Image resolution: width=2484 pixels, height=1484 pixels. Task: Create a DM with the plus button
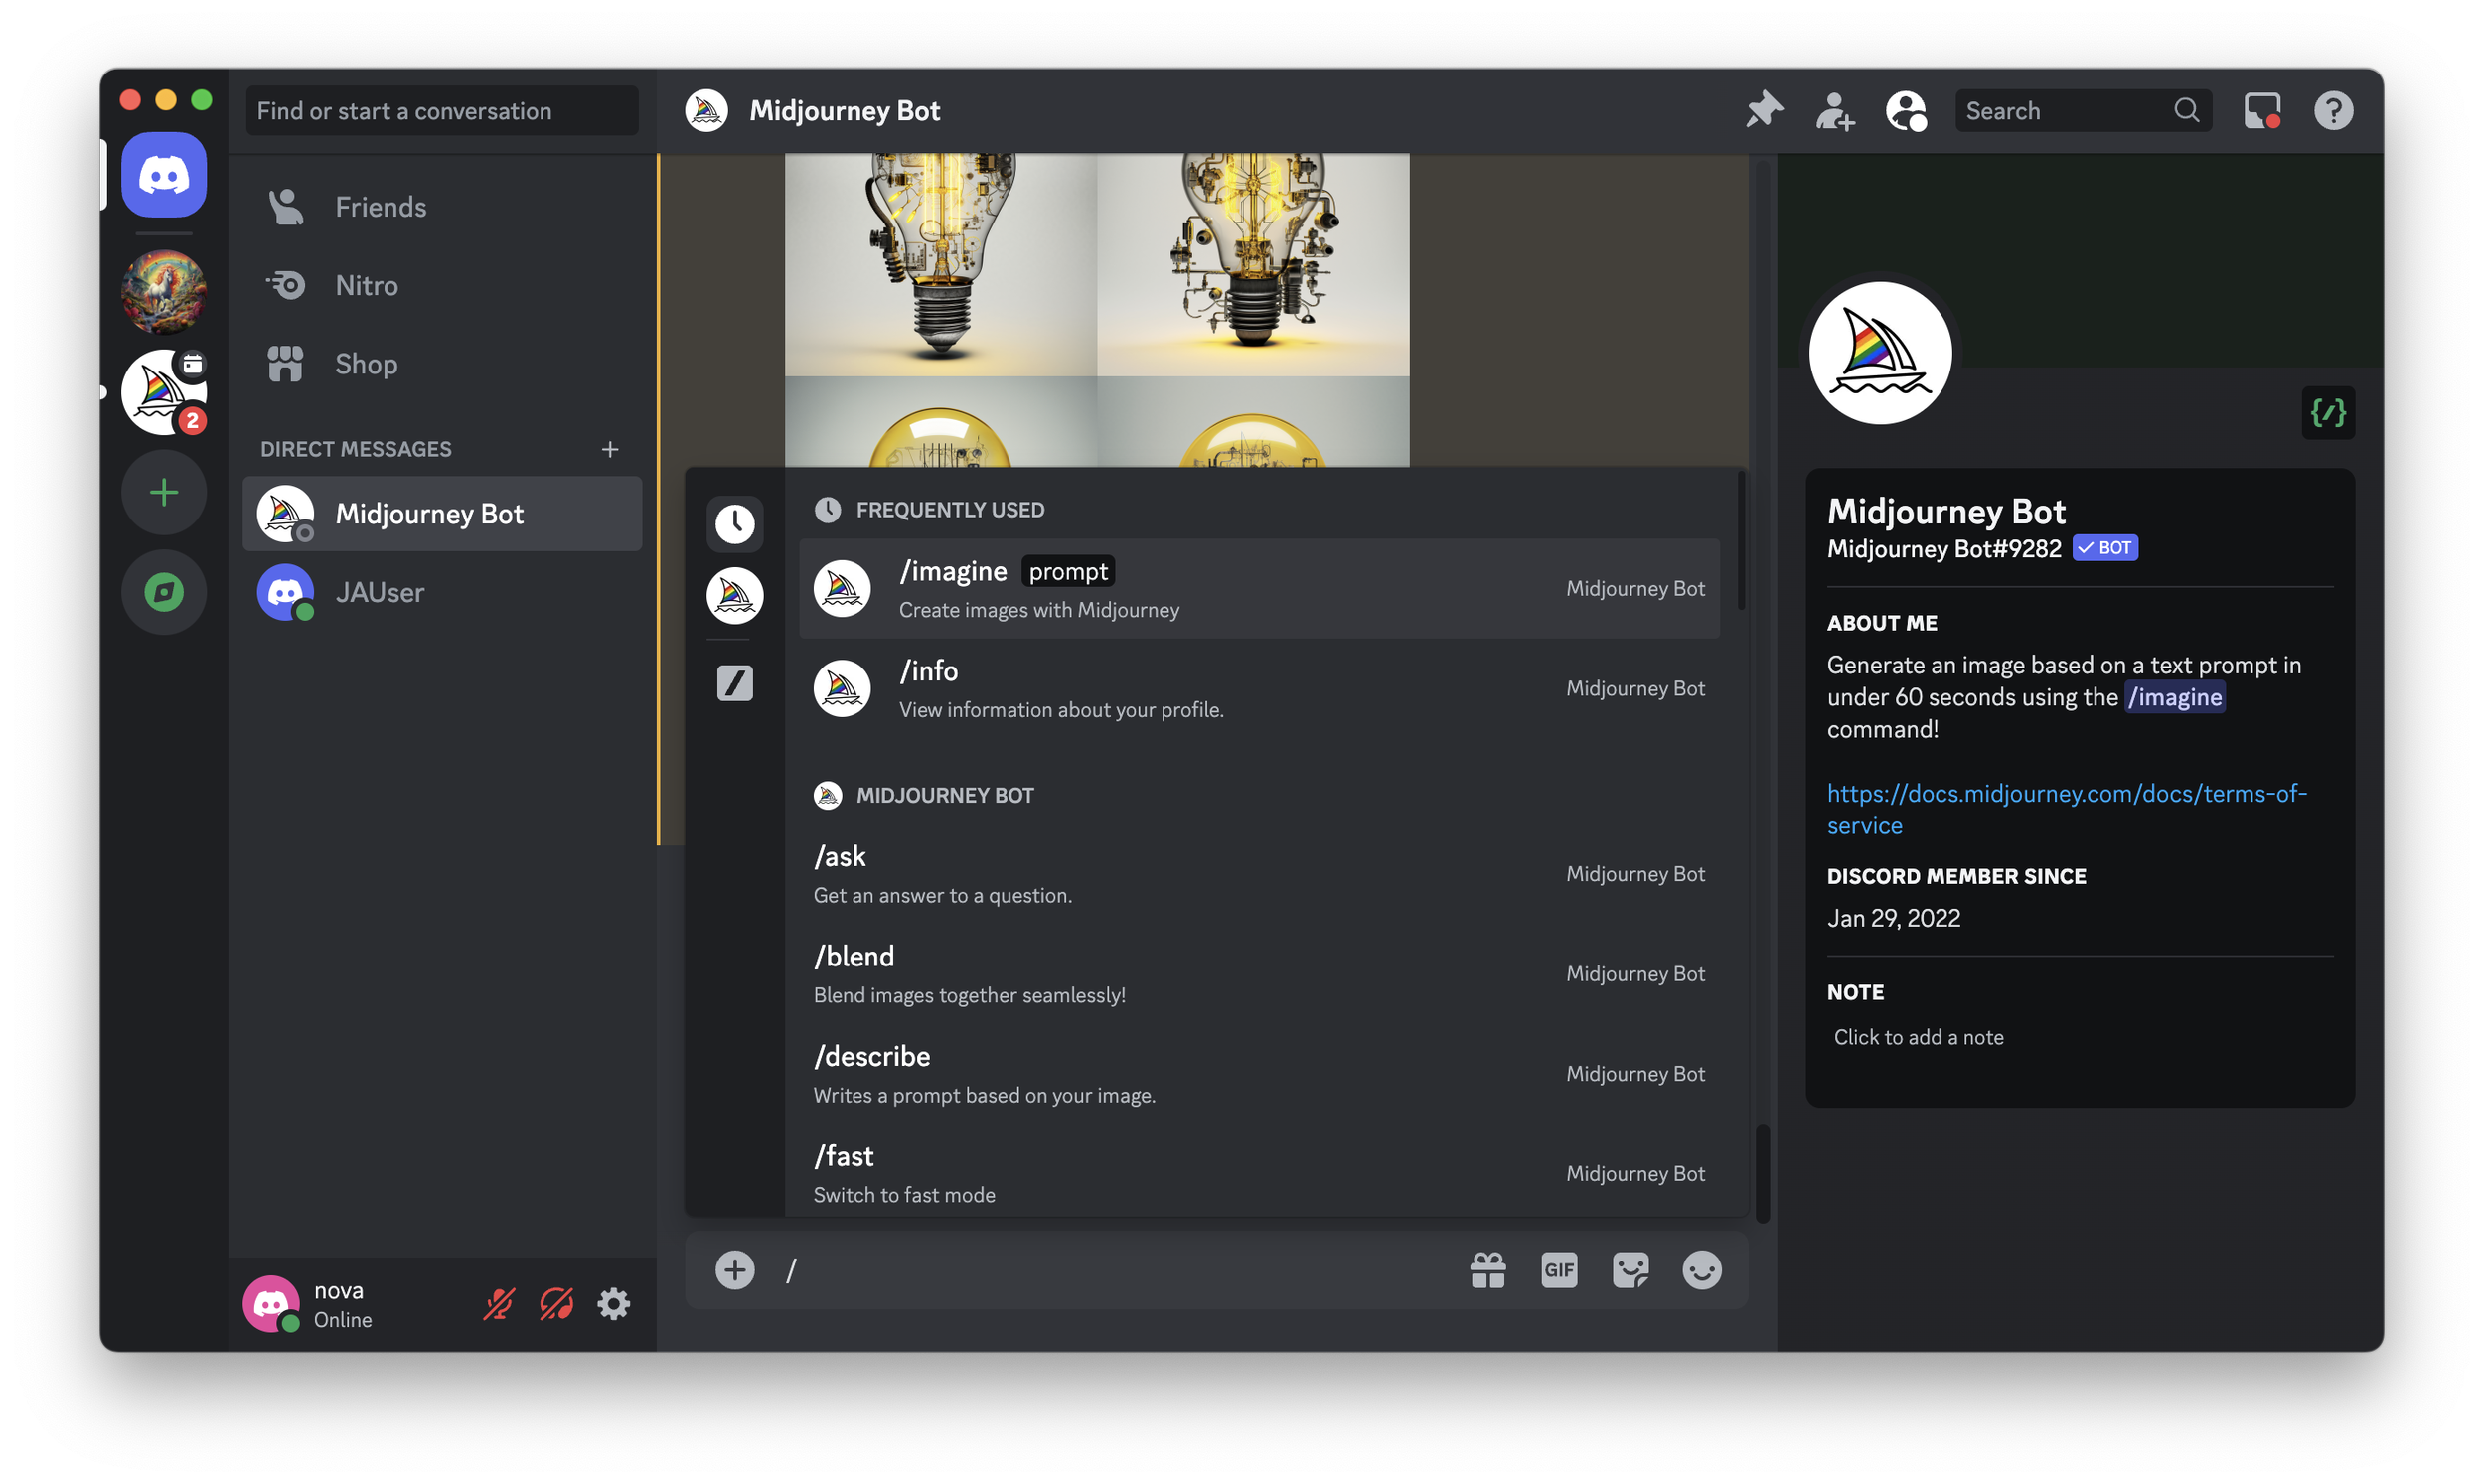(610, 449)
